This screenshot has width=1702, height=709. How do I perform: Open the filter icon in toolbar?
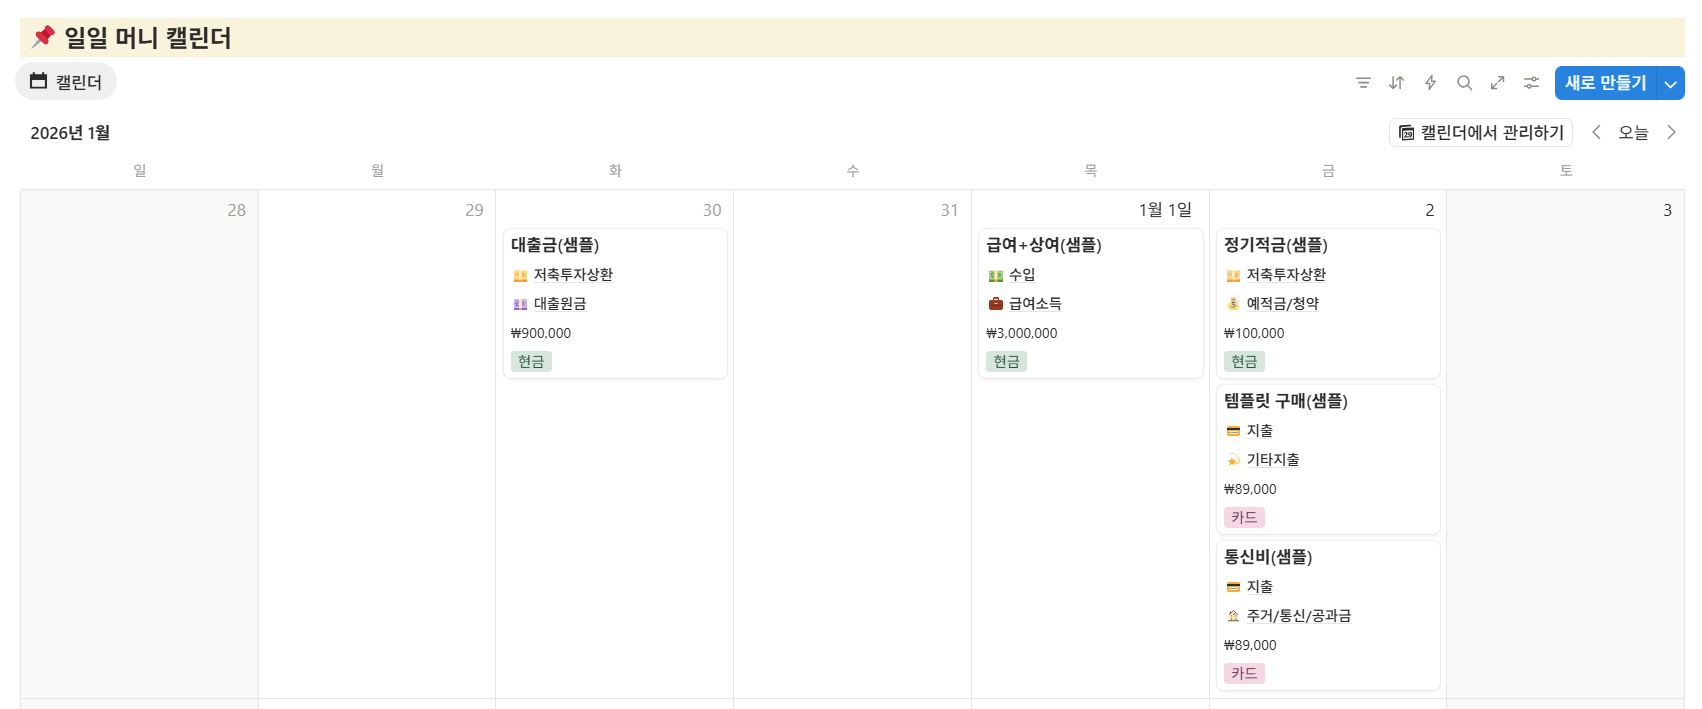coord(1363,83)
